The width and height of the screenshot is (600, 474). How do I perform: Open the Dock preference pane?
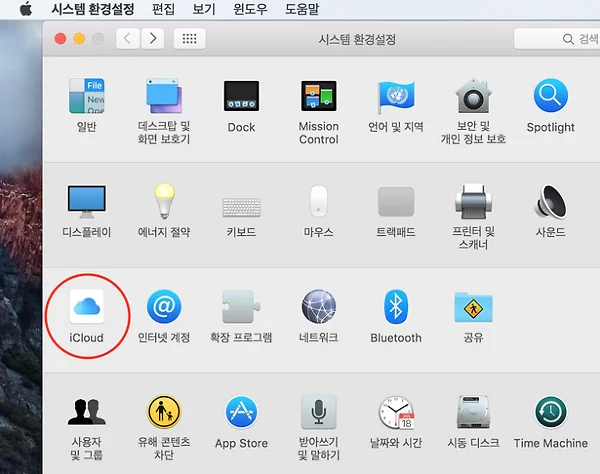pos(241,105)
